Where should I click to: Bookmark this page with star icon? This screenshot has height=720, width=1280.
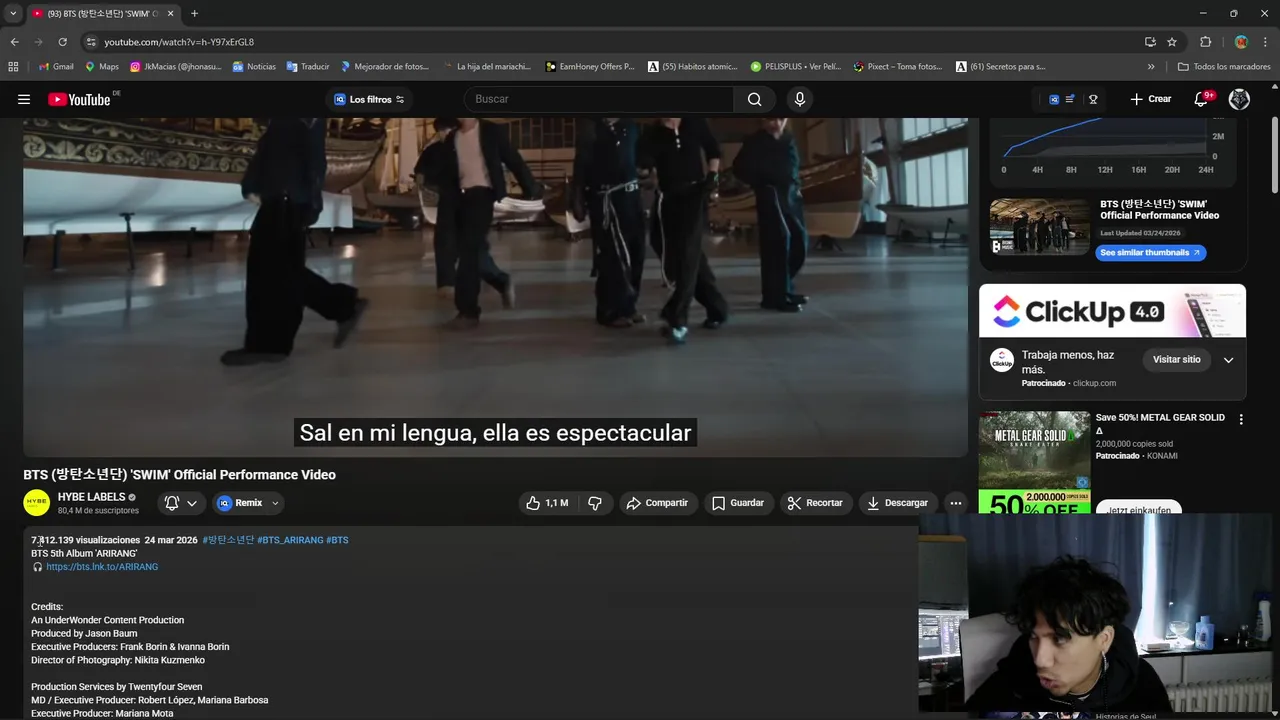(1172, 42)
